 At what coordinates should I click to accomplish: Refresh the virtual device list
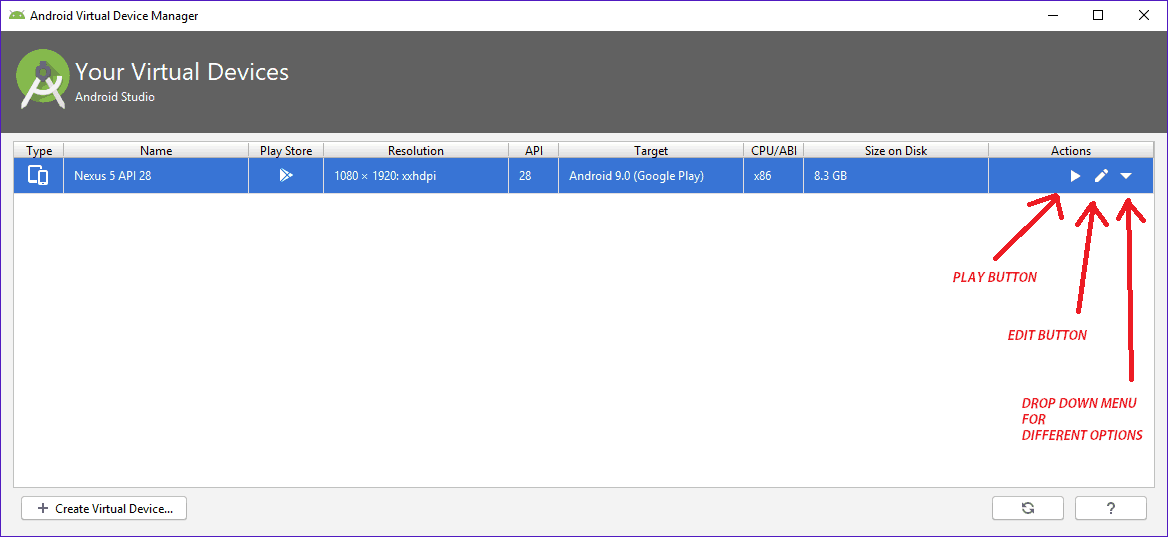(1028, 509)
